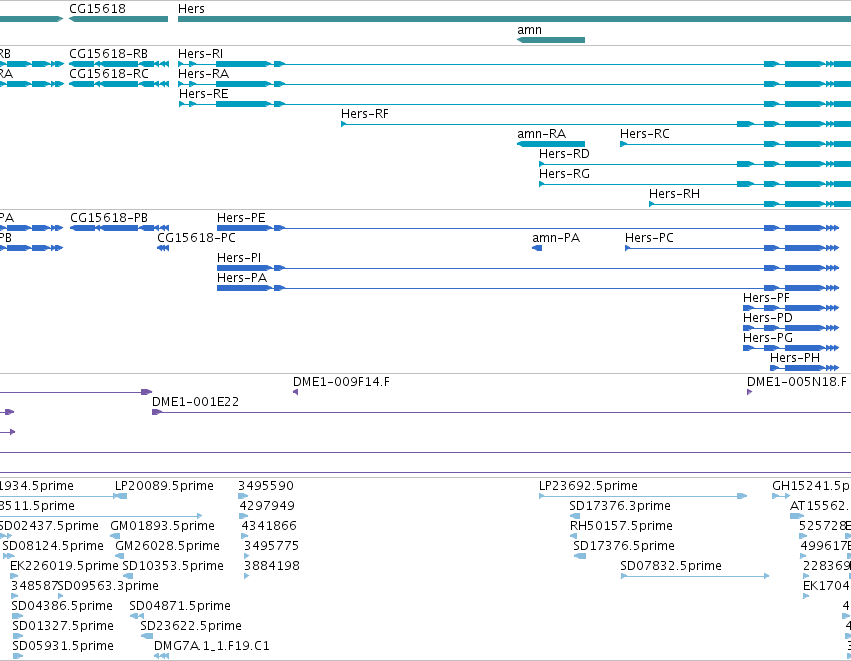Select the SD08124.5prime EST label

[53, 546]
